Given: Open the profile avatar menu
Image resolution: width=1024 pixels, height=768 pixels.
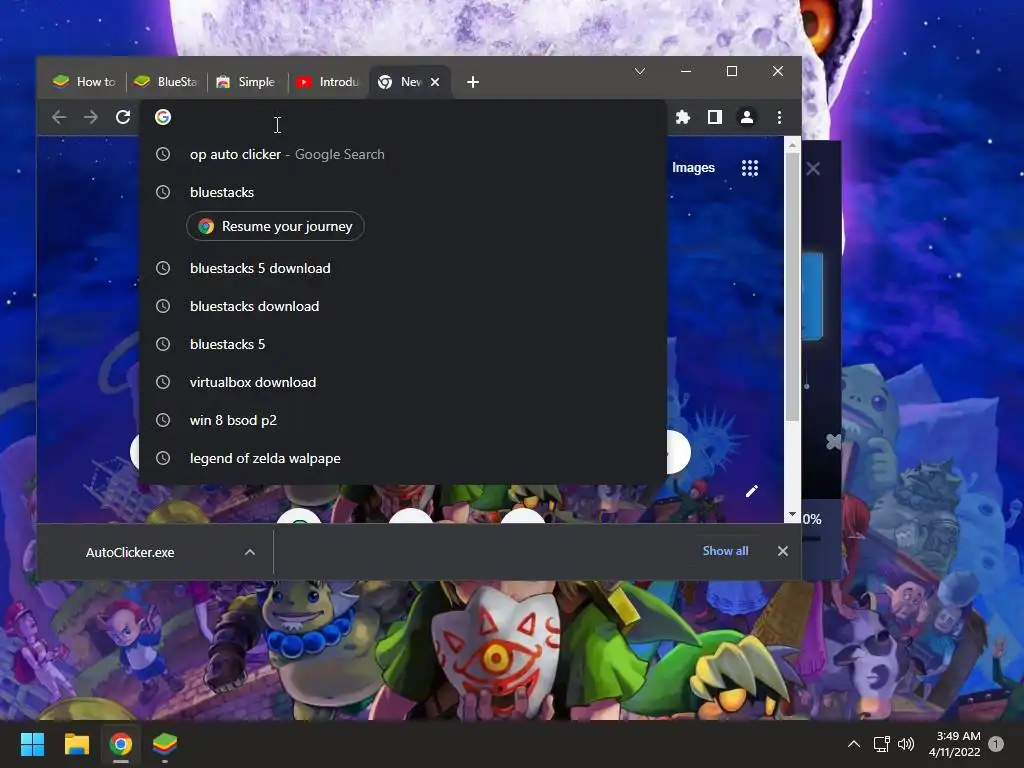Looking at the screenshot, I should (x=746, y=117).
